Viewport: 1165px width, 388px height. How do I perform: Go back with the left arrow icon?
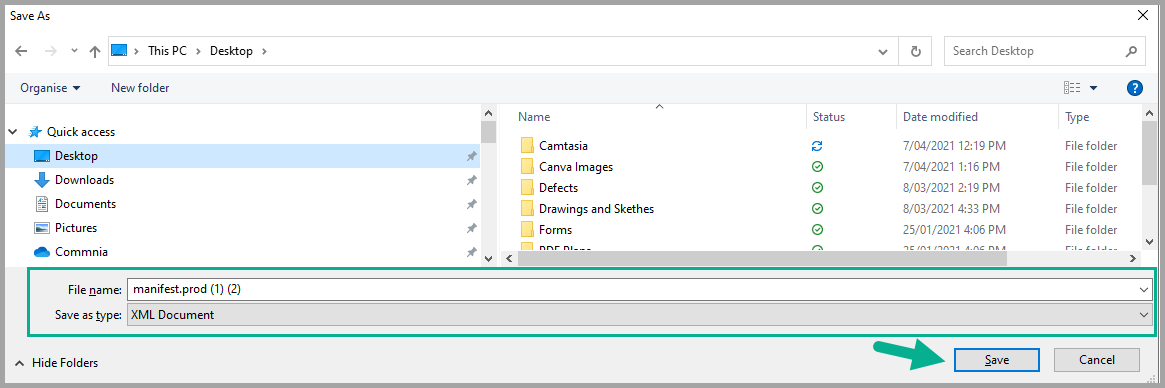[x=22, y=51]
